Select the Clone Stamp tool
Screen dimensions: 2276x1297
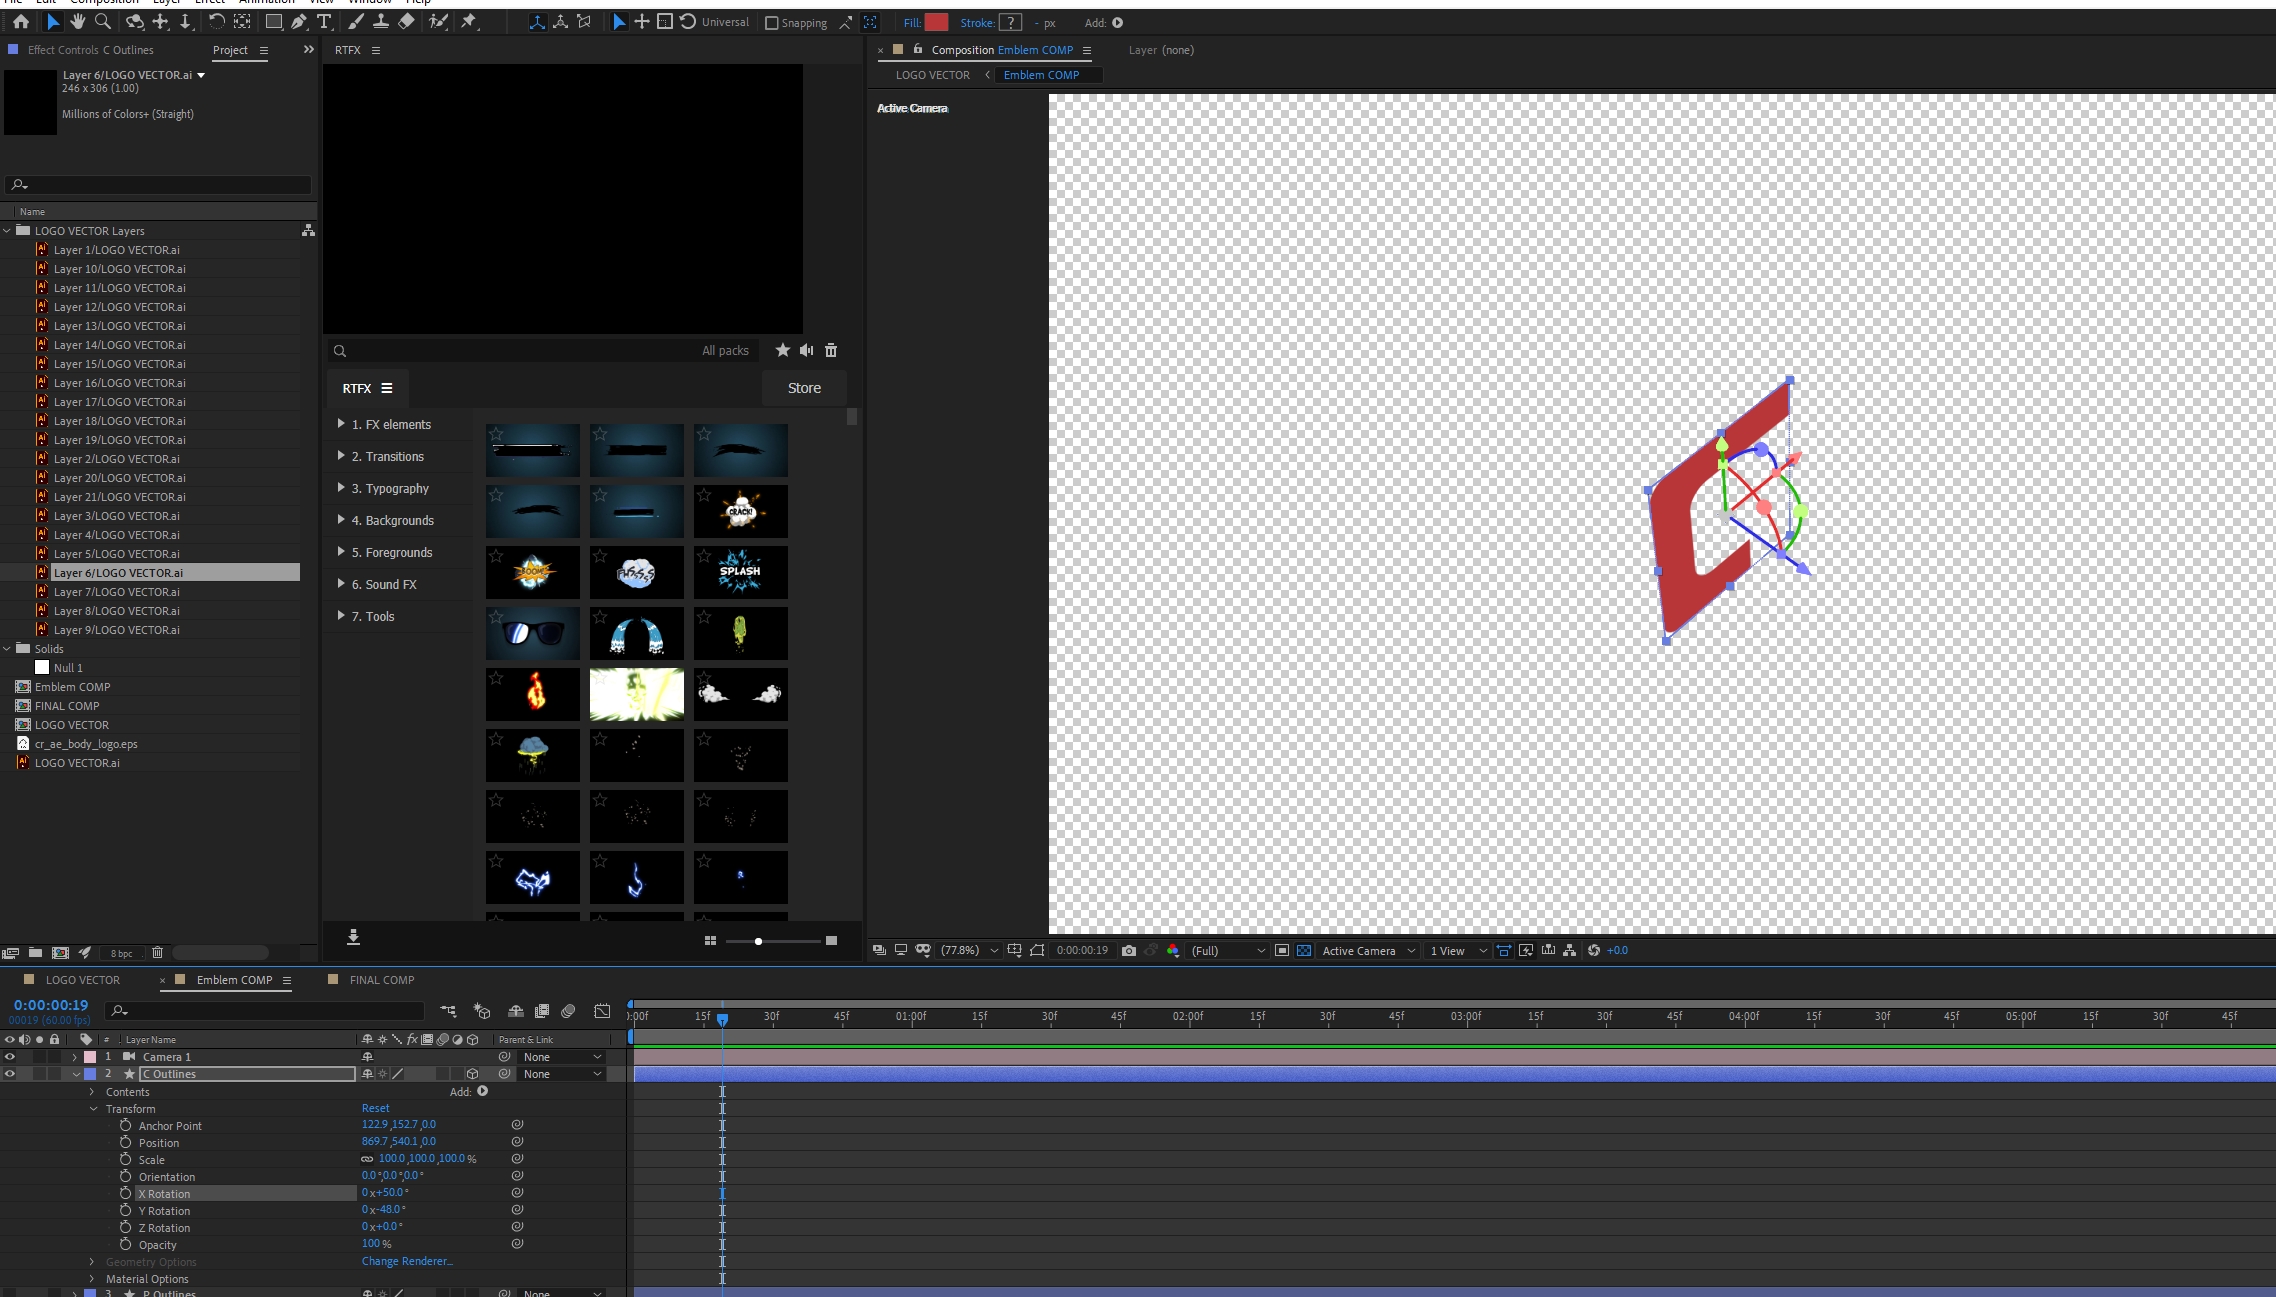coord(381,22)
